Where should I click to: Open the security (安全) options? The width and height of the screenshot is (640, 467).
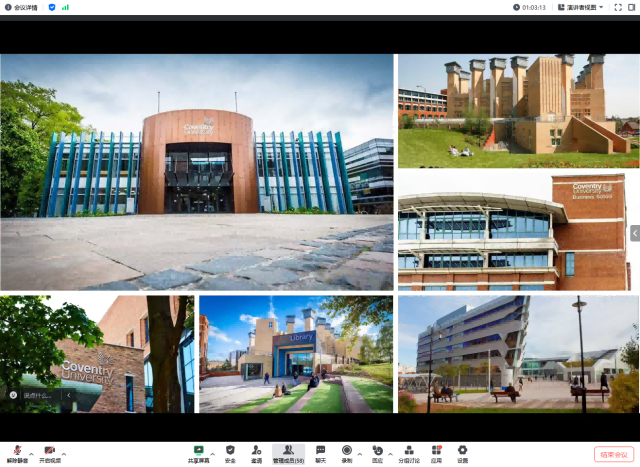point(230,453)
